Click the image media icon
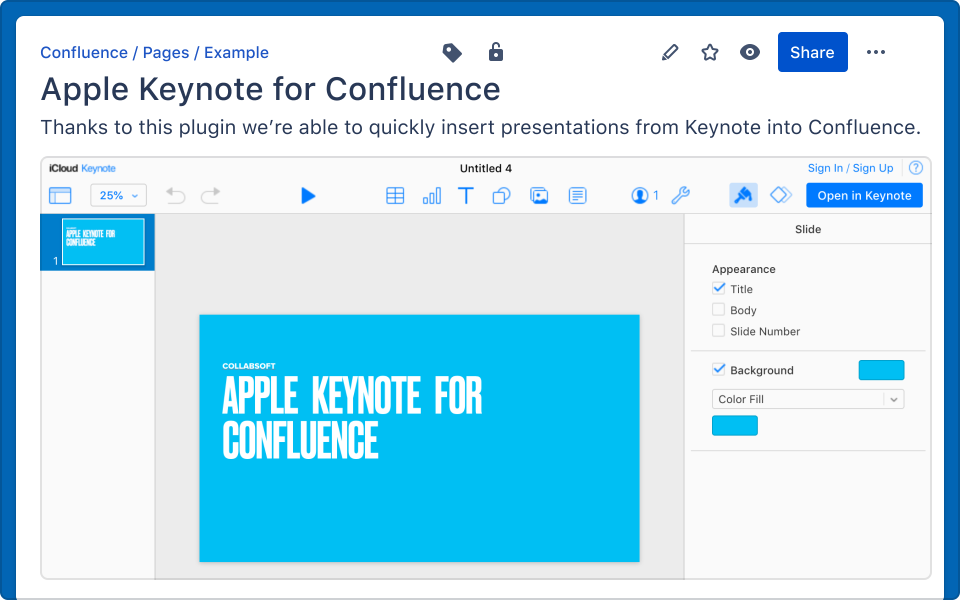This screenshot has height=600, width=960. click(539, 196)
